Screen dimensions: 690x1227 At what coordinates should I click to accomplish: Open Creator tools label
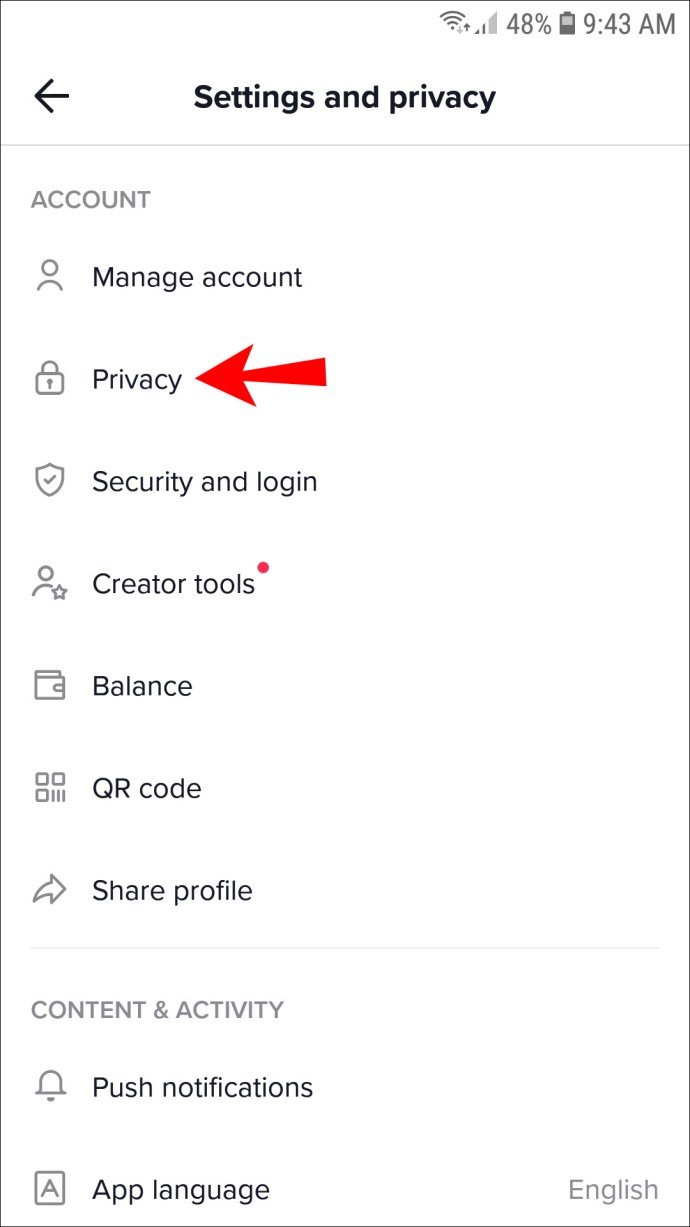(x=173, y=584)
